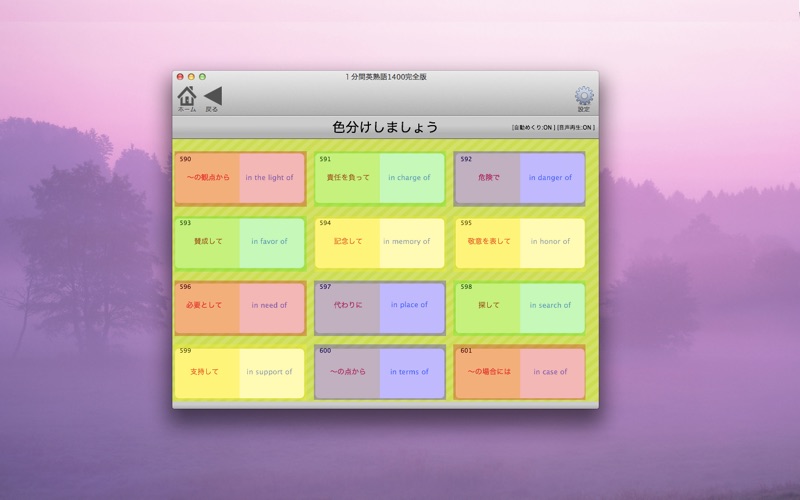Click the '必要として' Japanese text
Image resolution: width=800 pixels, height=500 pixels.
click(204, 305)
